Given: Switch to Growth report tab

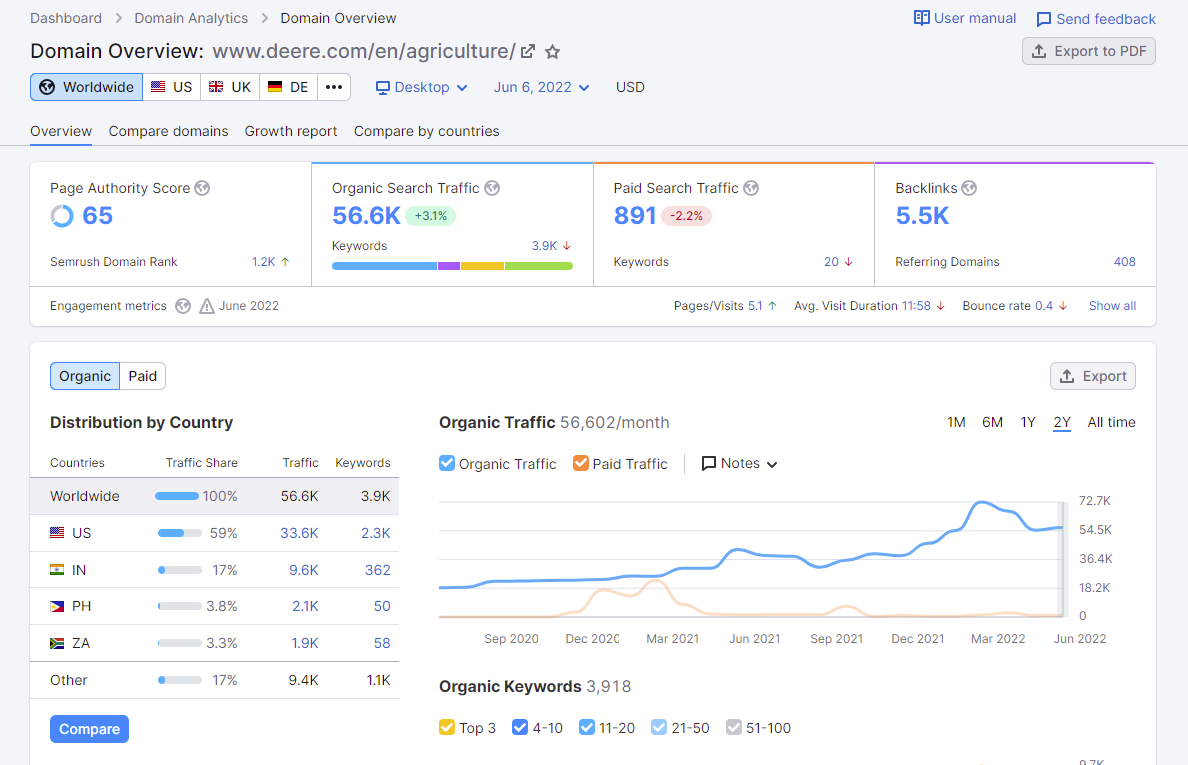Looking at the screenshot, I should point(291,131).
